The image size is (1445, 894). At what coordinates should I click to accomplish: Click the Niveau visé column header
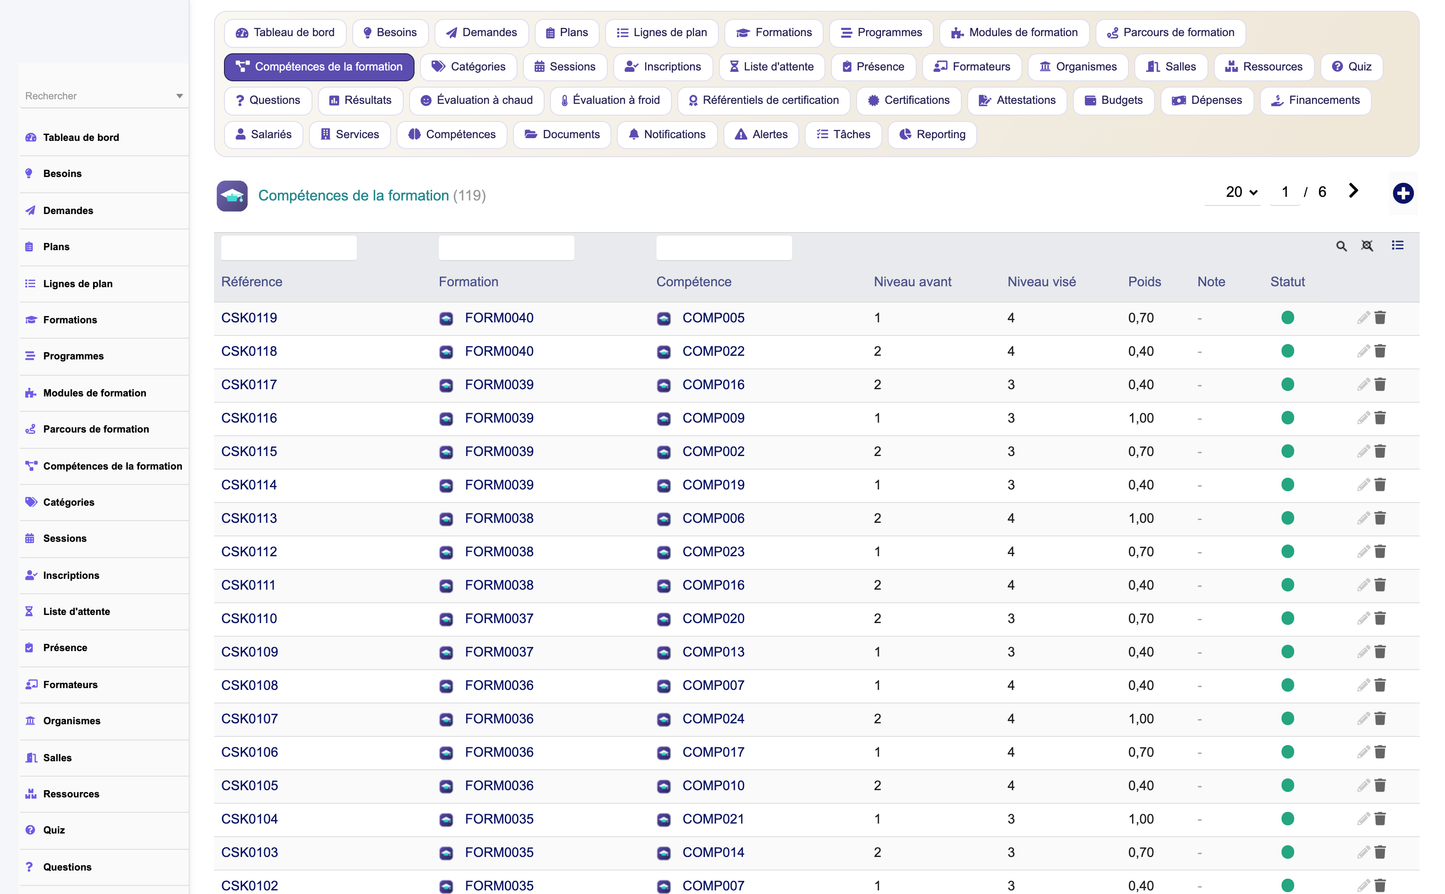[1041, 282]
